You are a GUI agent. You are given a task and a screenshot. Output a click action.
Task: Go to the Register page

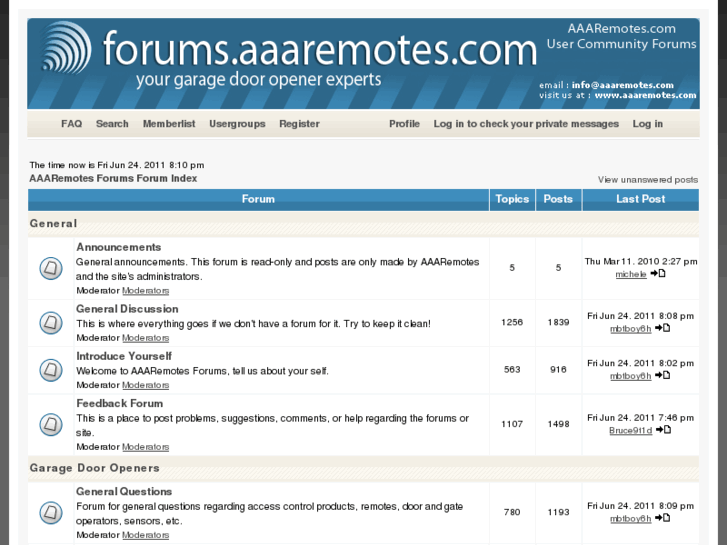pyautogui.click(x=299, y=124)
